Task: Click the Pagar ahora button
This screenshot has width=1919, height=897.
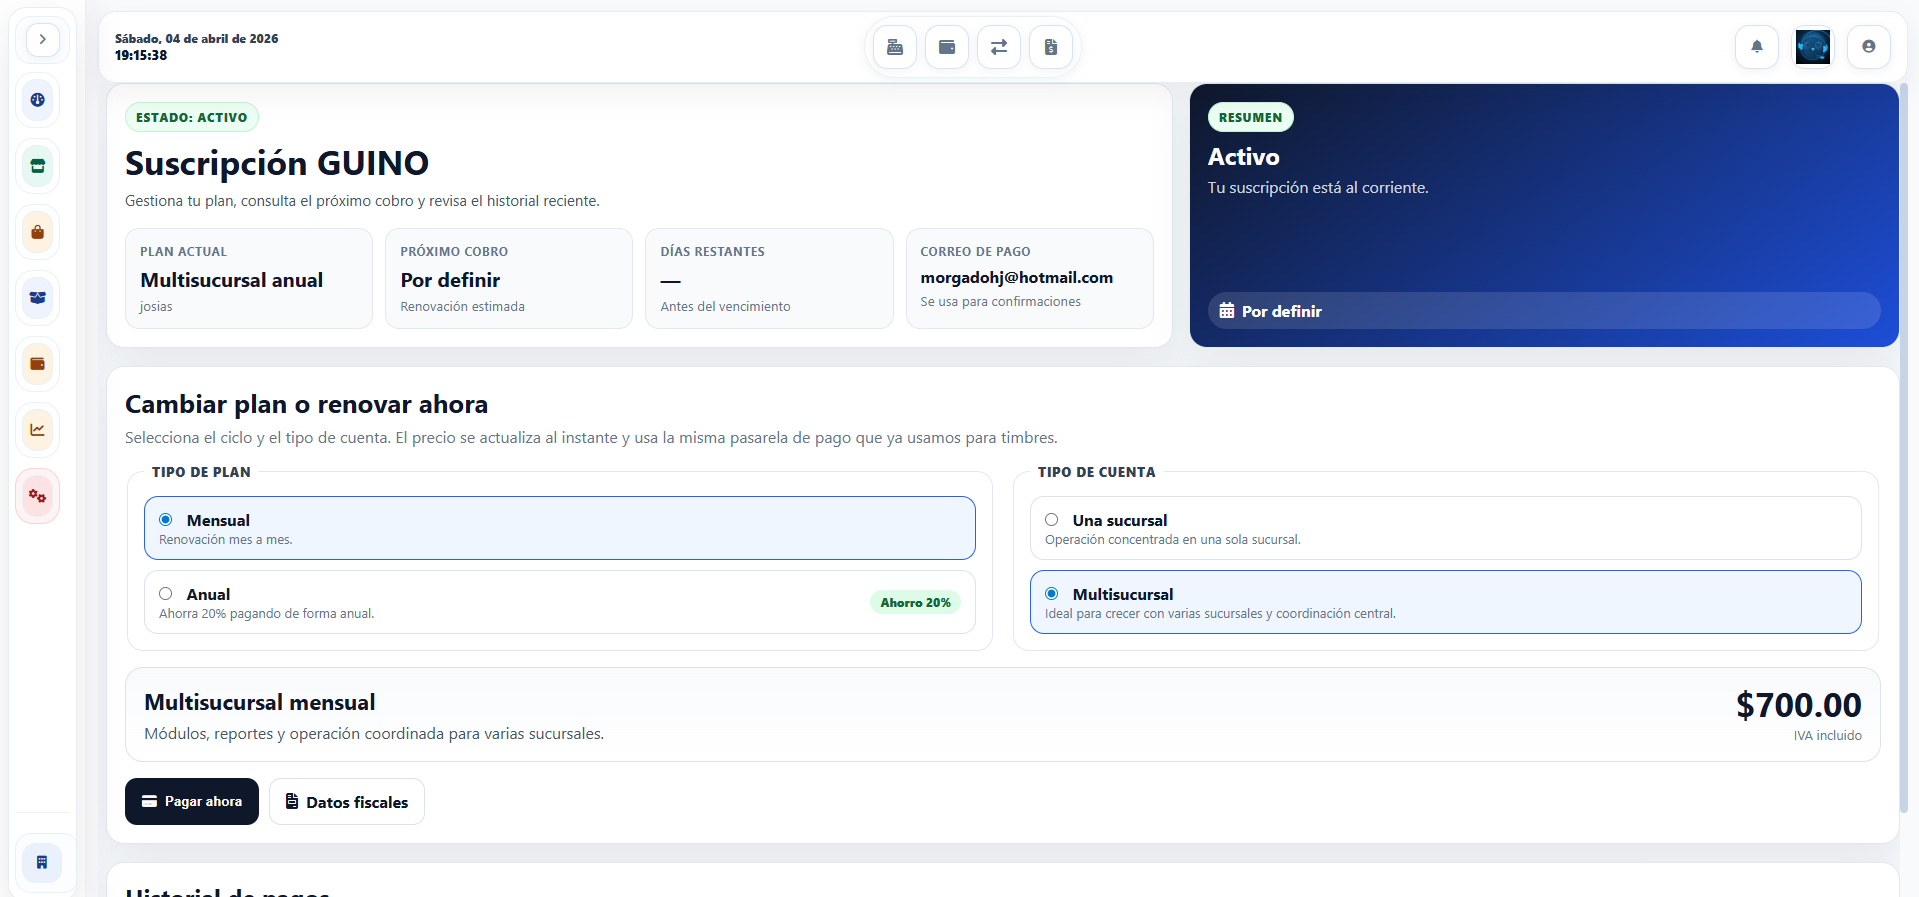Action: tap(192, 802)
